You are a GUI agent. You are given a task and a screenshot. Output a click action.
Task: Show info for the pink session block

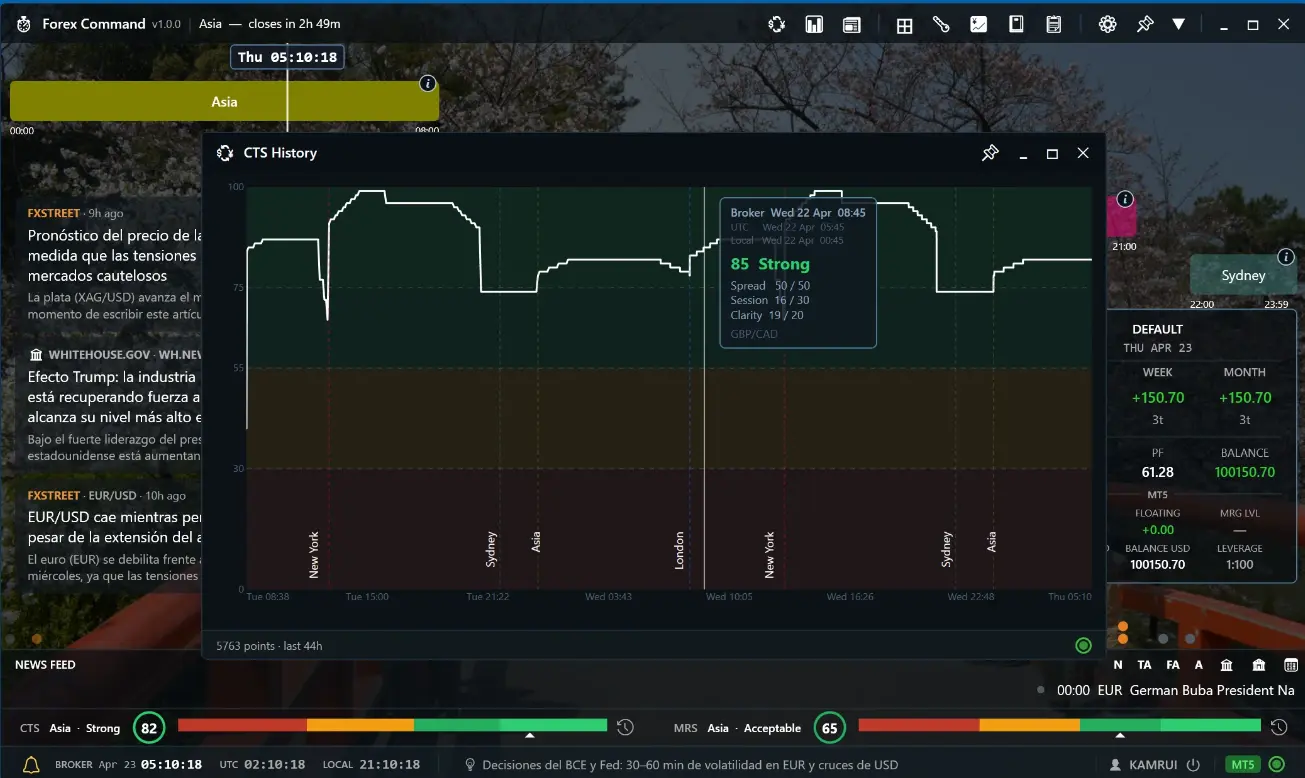click(x=1125, y=199)
